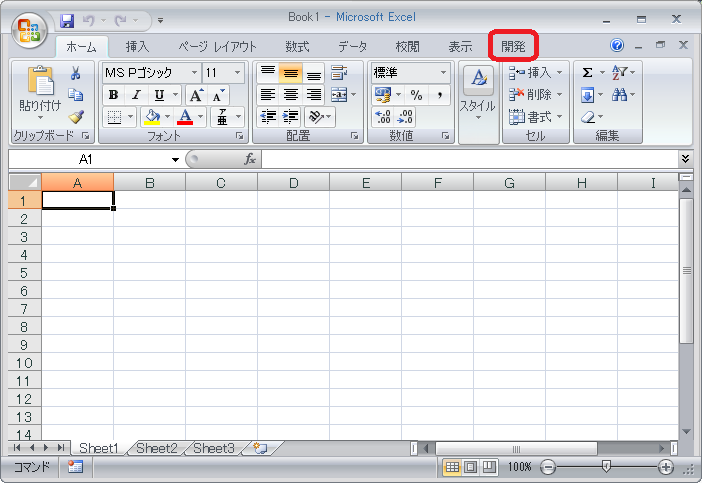Image resolution: width=702 pixels, height=483 pixels.
Task: Customize Quick Access Toolbar dropdown
Action: [160, 21]
